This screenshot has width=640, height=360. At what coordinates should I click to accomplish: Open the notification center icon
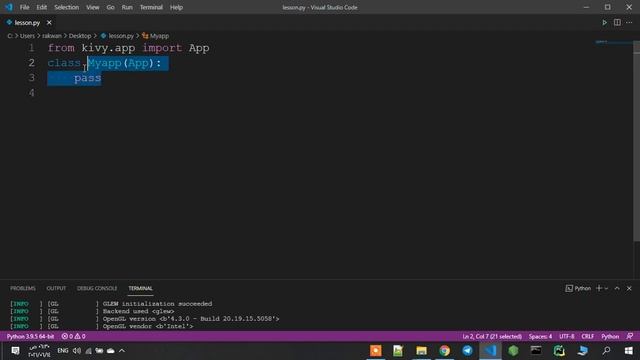pyautogui.click(x=15, y=351)
